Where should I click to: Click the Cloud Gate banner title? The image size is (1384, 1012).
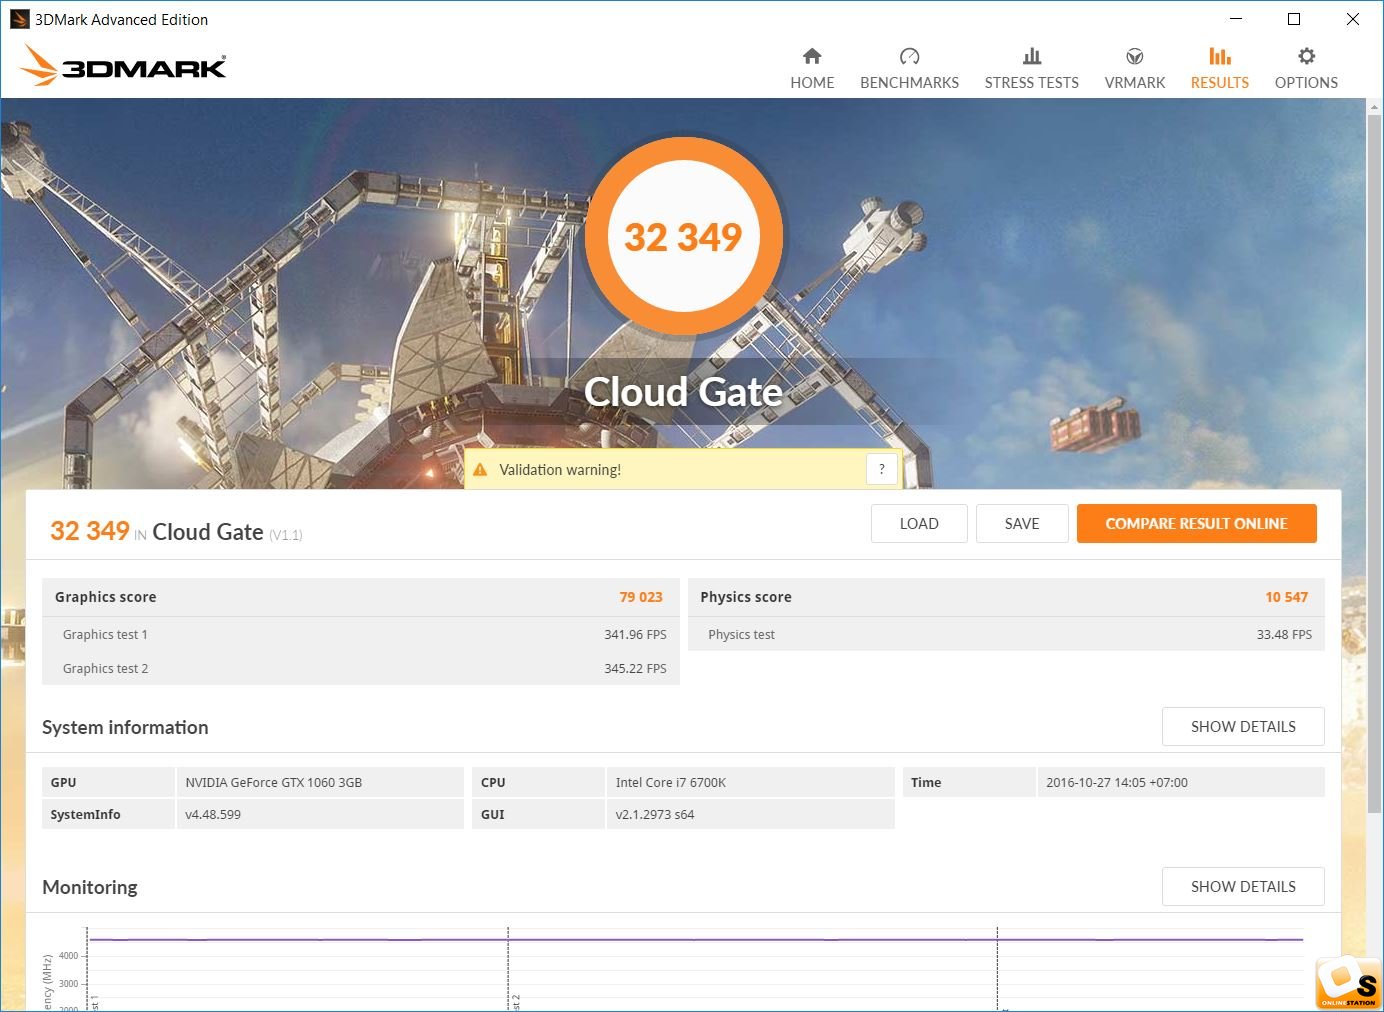point(684,392)
